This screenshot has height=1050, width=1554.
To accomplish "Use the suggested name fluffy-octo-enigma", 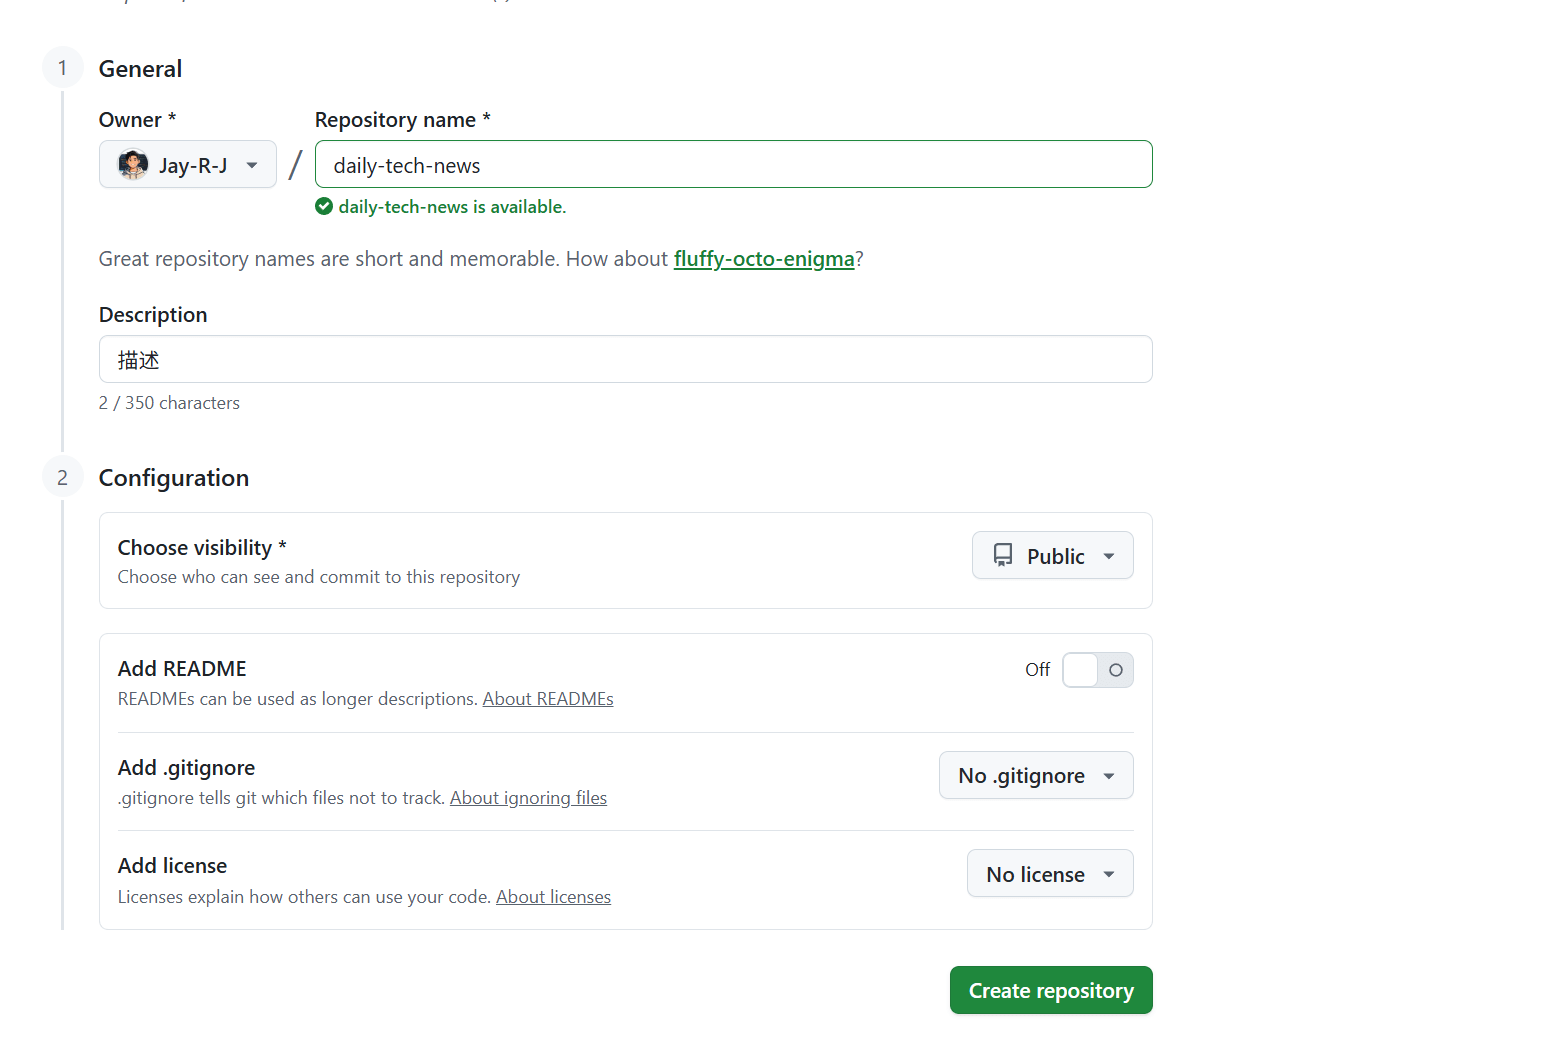I will pyautogui.click(x=764, y=259).
